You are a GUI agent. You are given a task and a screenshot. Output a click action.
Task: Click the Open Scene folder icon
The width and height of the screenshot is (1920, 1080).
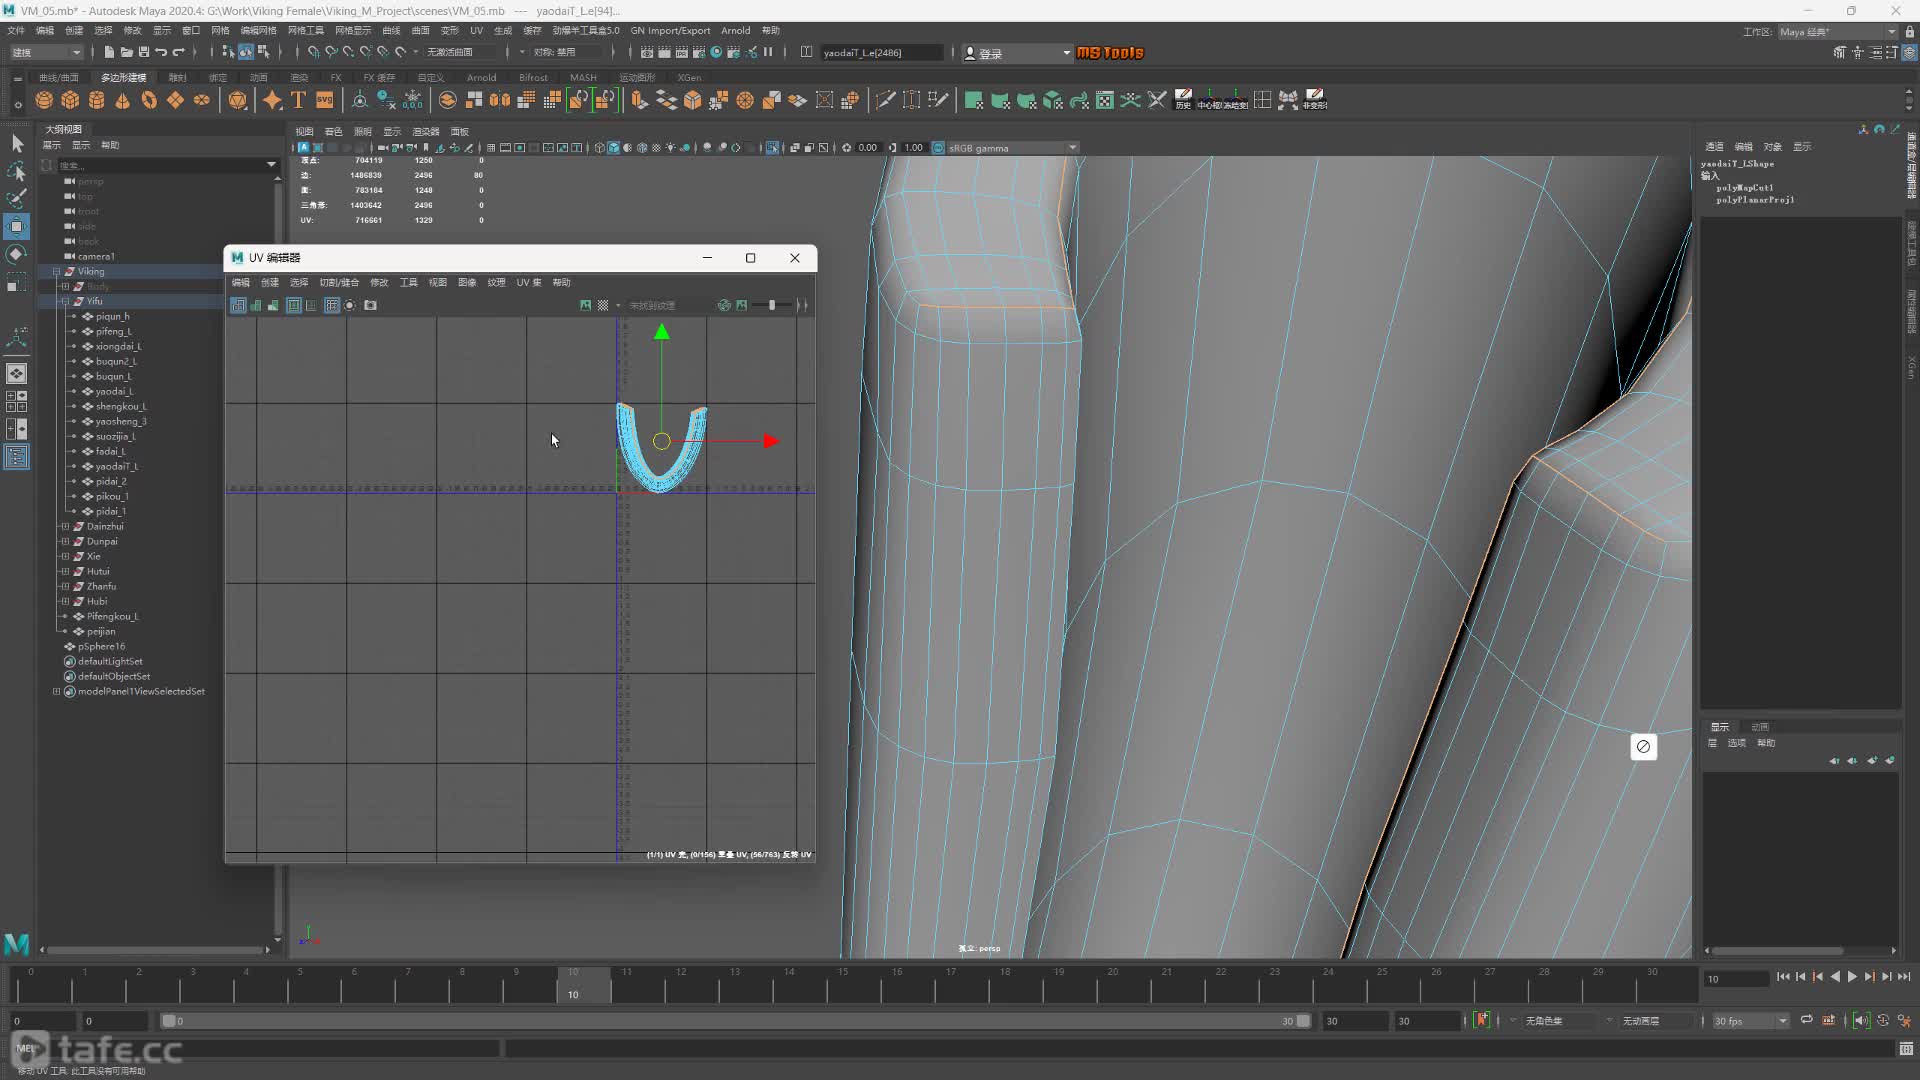[127, 52]
